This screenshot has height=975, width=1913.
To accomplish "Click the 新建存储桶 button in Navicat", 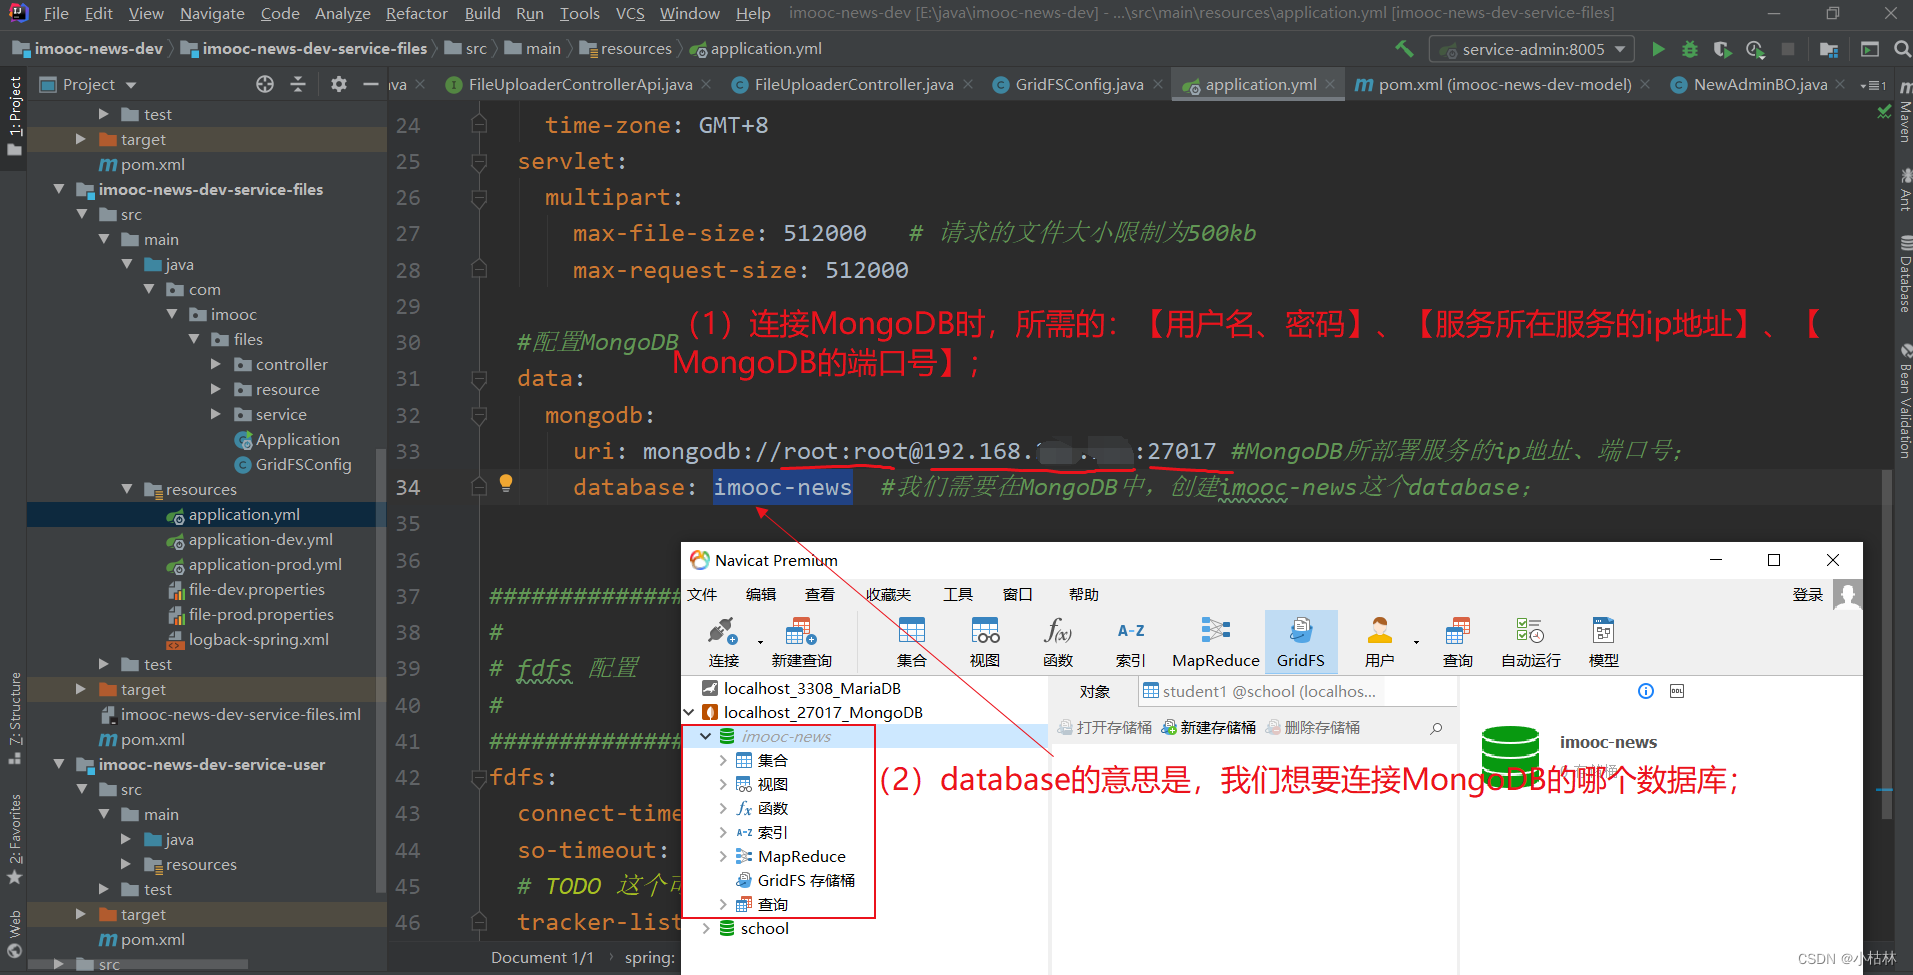I will pos(1209,727).
